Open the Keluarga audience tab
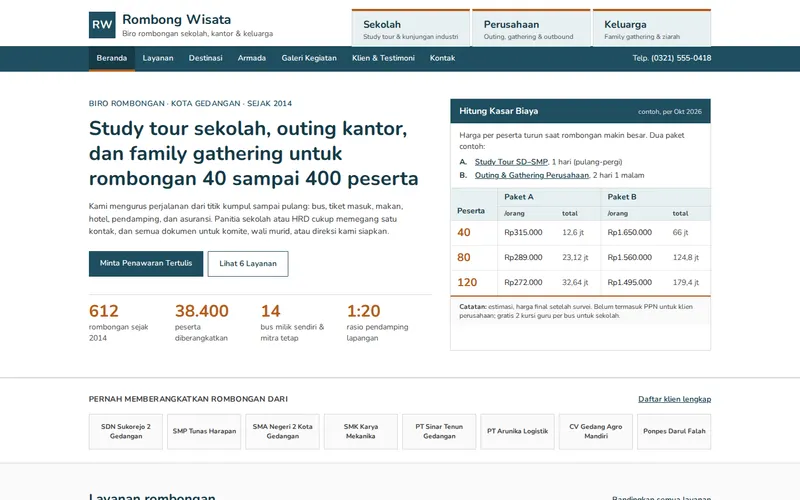This screenshot has width=800, height=500. [x=652, y=29]
